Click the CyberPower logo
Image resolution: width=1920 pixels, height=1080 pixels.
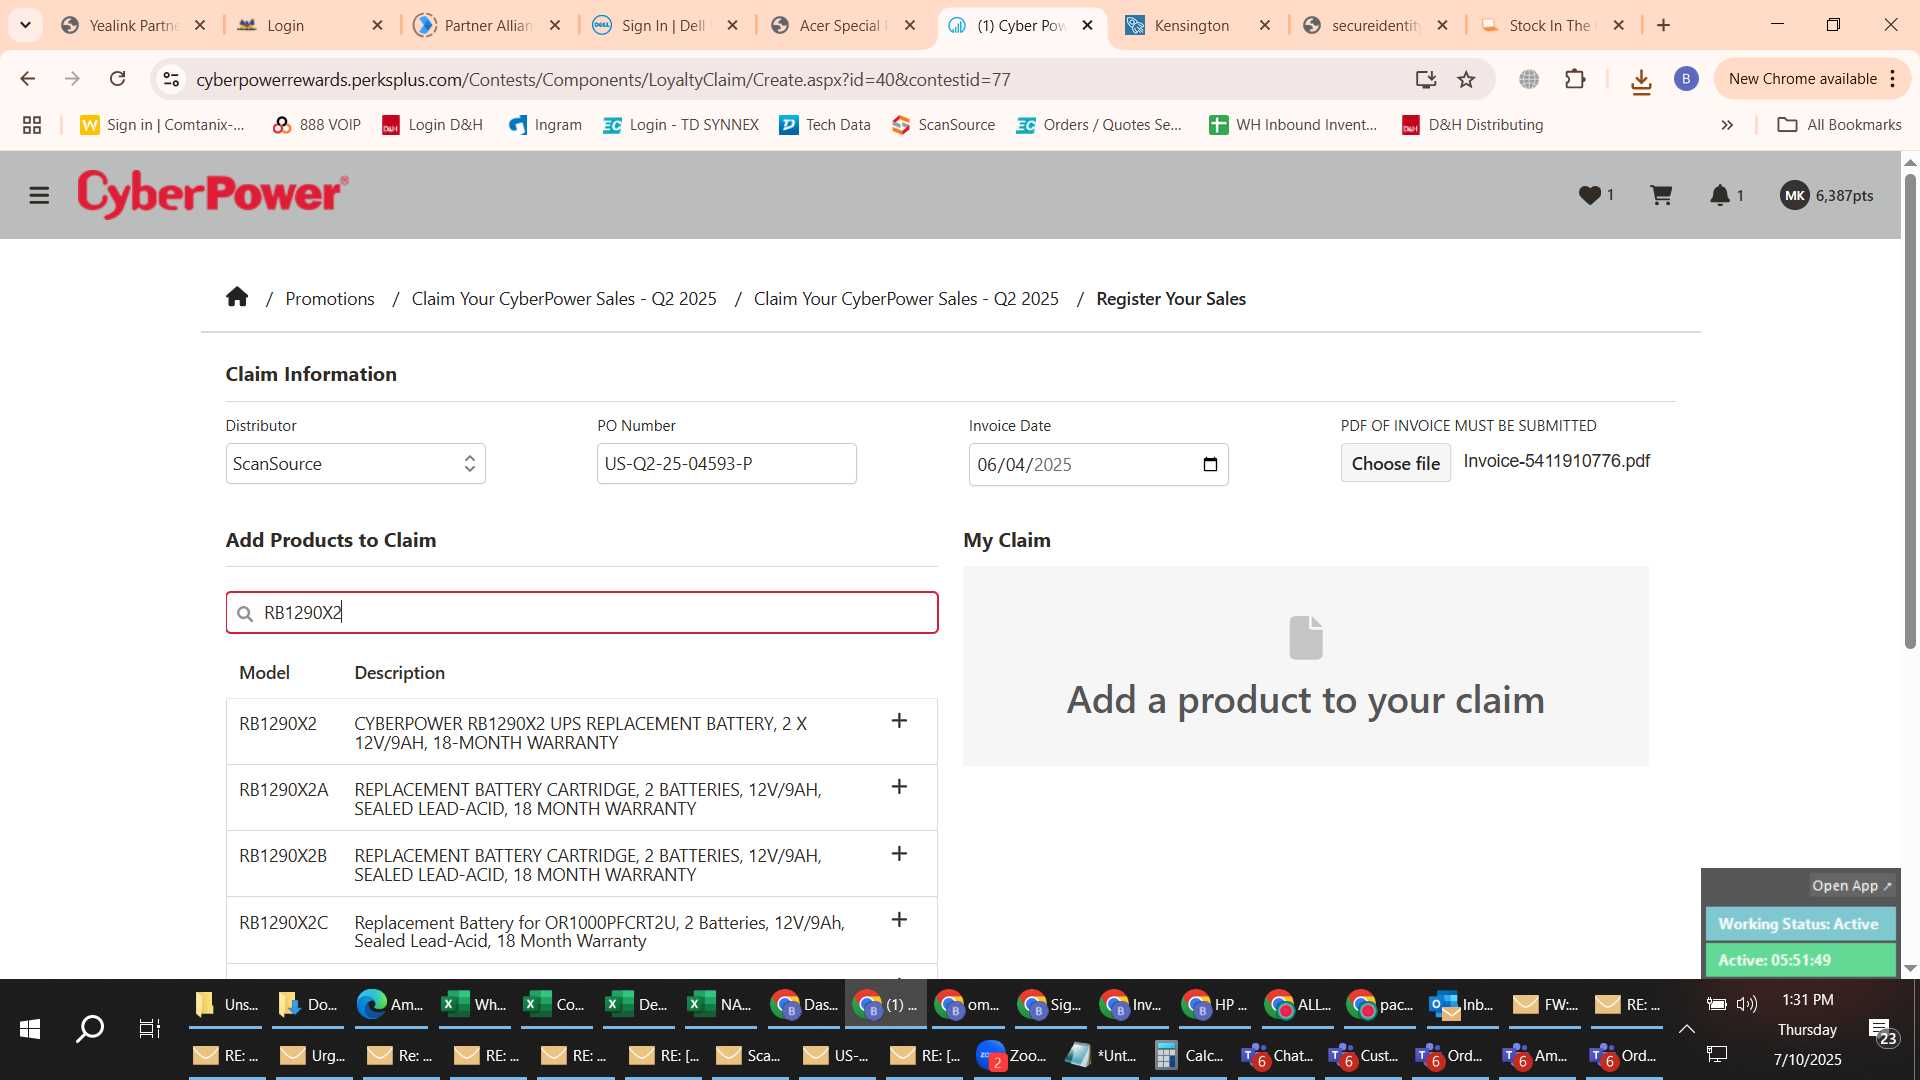click(x=213, y=194)
